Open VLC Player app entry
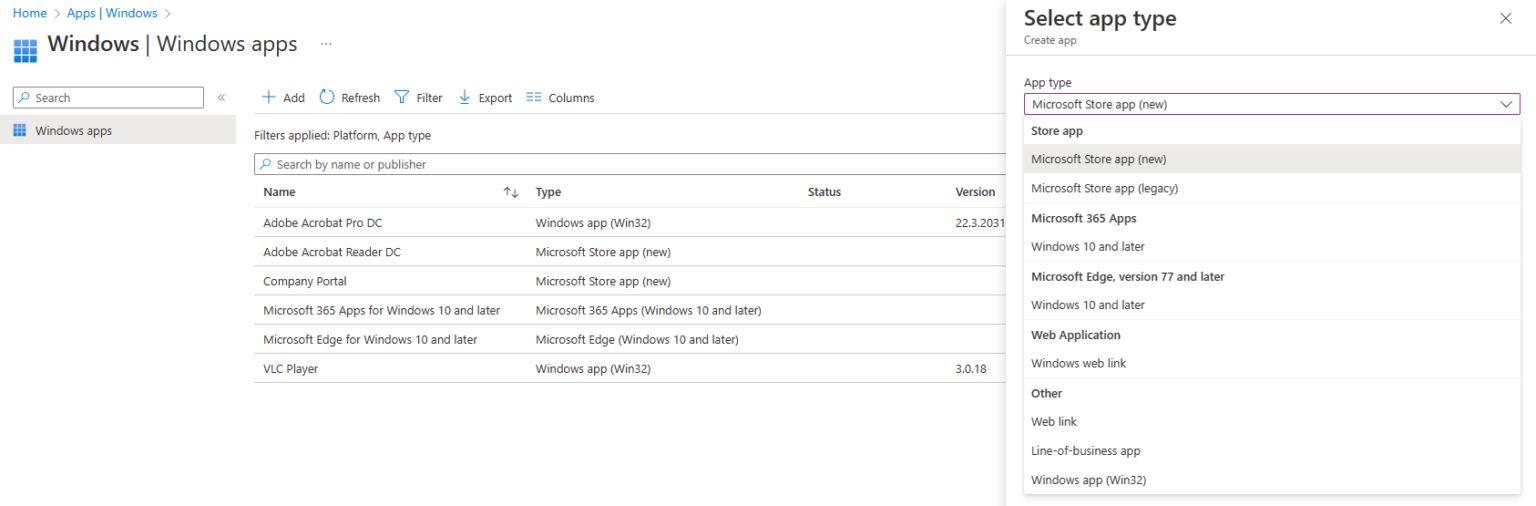Viewport: 1536px width, 506px height. click(x=291, y=368)
